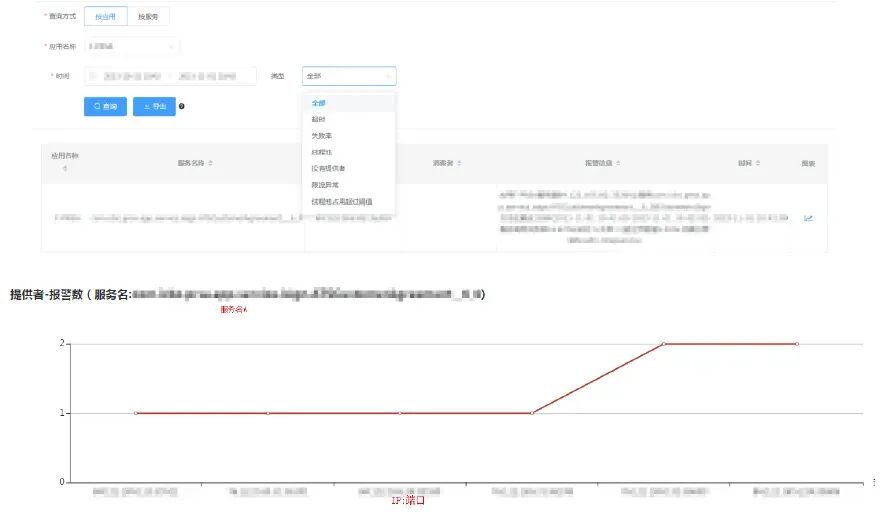Sort table by 消费者 column arrow
The height and width of the screenshot is (528, 895).
pyautogui.click(x=459, y=163)
